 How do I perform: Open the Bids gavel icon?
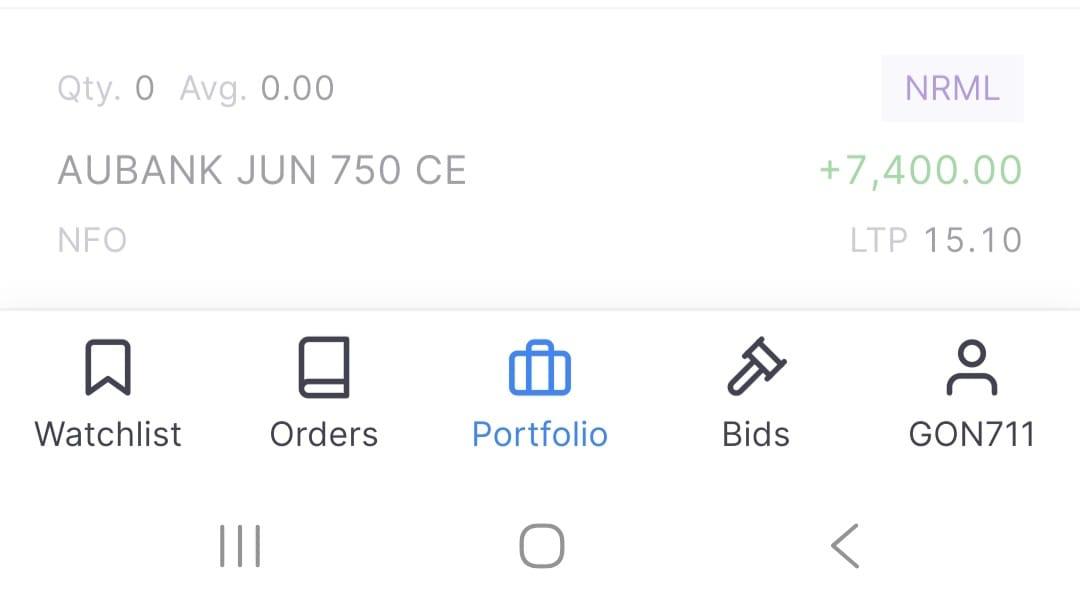click(756, 366)
